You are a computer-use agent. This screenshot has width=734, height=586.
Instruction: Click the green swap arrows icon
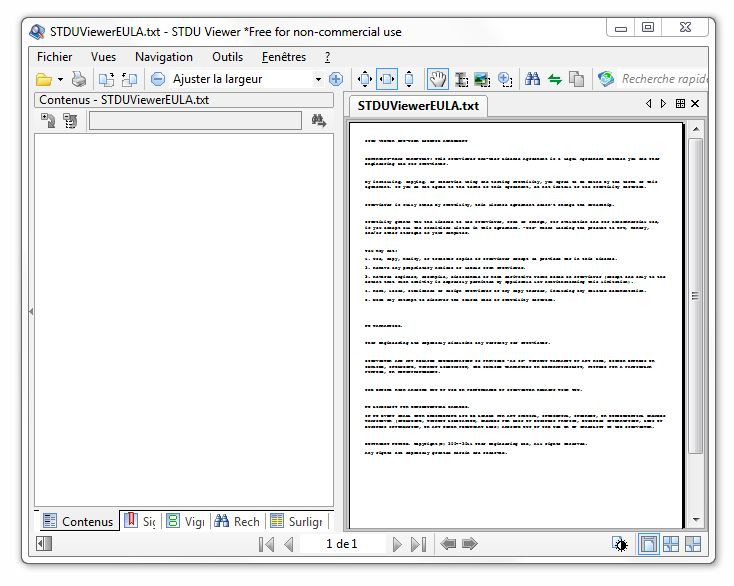pyautogui.click(x=555, y=80)
